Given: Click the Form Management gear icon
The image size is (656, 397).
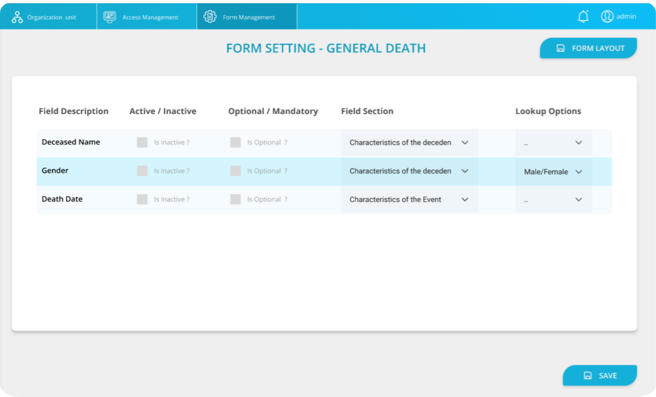Looking at the screenshot, I should (x=210, y=17).
